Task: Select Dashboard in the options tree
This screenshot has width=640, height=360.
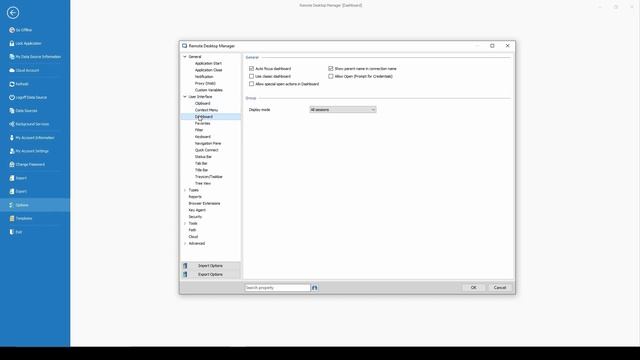Action: pyautogui.click(x=204, y=117)
